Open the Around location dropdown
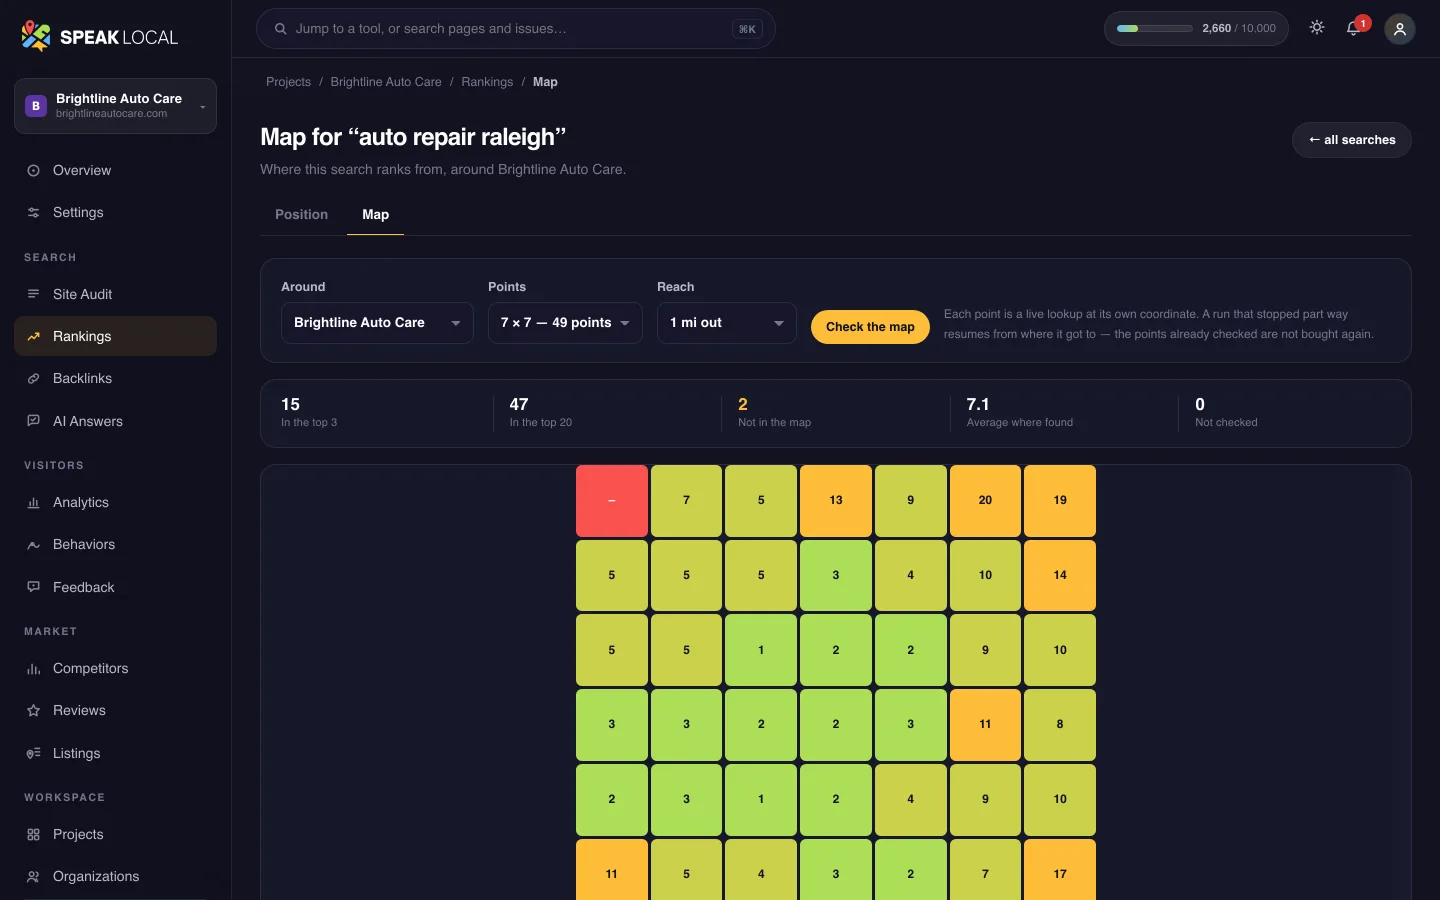1440x900 pixels. point(377,323)
